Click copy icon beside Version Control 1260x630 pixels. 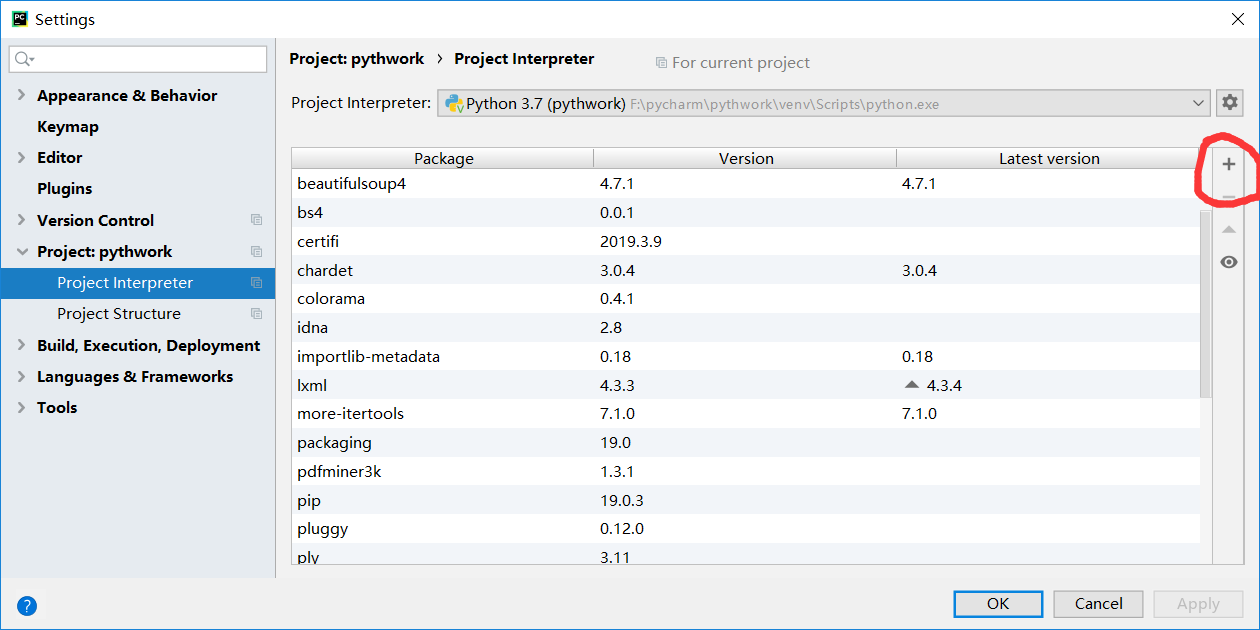tap(257, 220)
